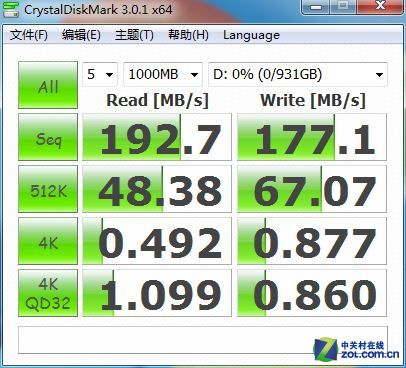The image size is (406, 368).
Task: Open the 1000MB test size dropdown
Action: (163, 74)
